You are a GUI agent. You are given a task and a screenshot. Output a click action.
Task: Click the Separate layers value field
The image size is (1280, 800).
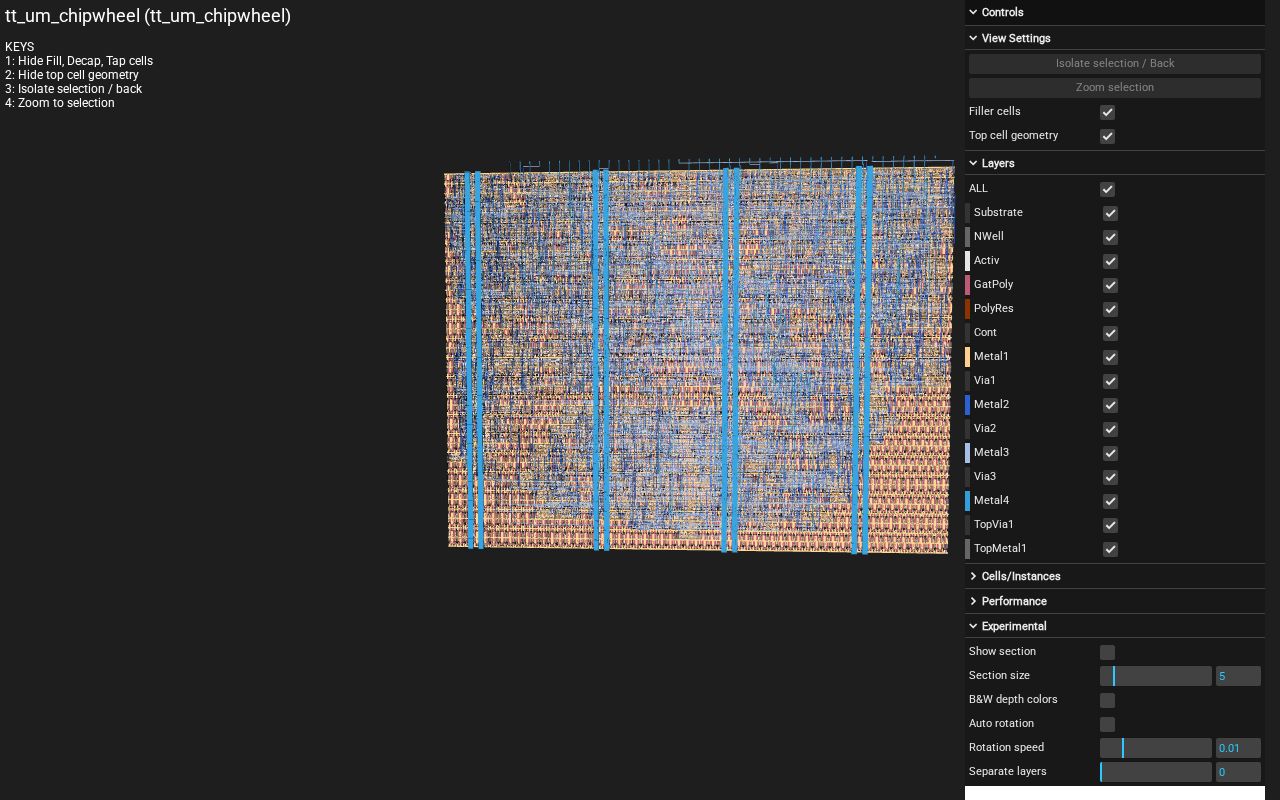coord(1238,772)
